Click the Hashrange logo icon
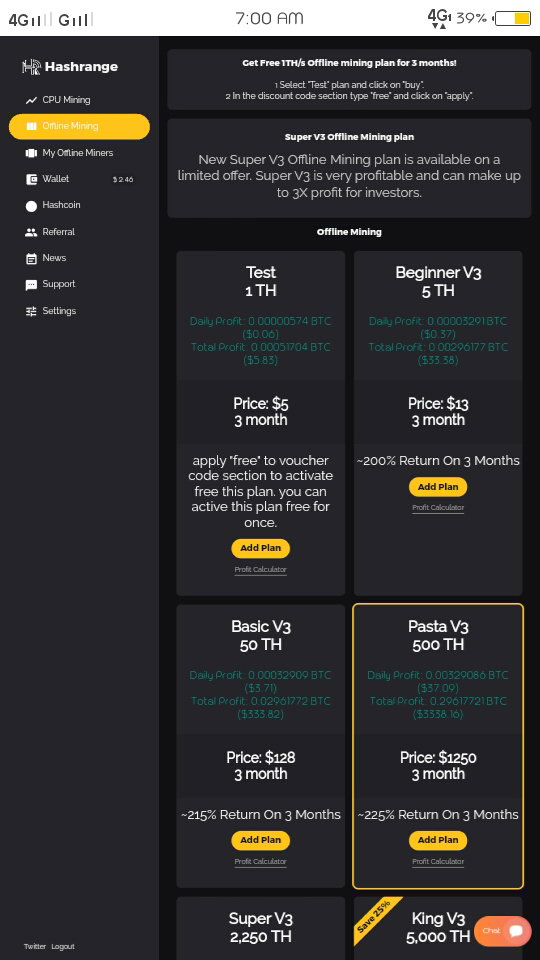 31,67
